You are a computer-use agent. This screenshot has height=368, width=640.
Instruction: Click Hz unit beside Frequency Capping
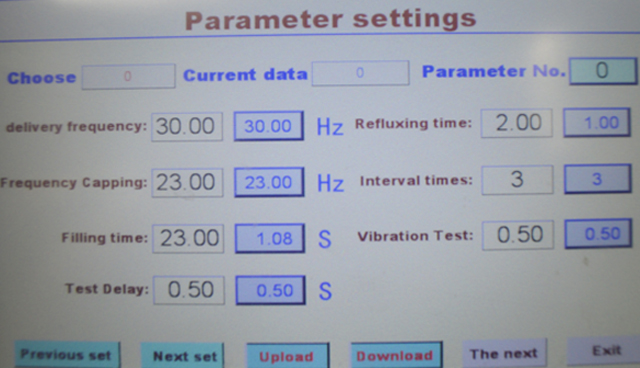(x=331, y=183)
